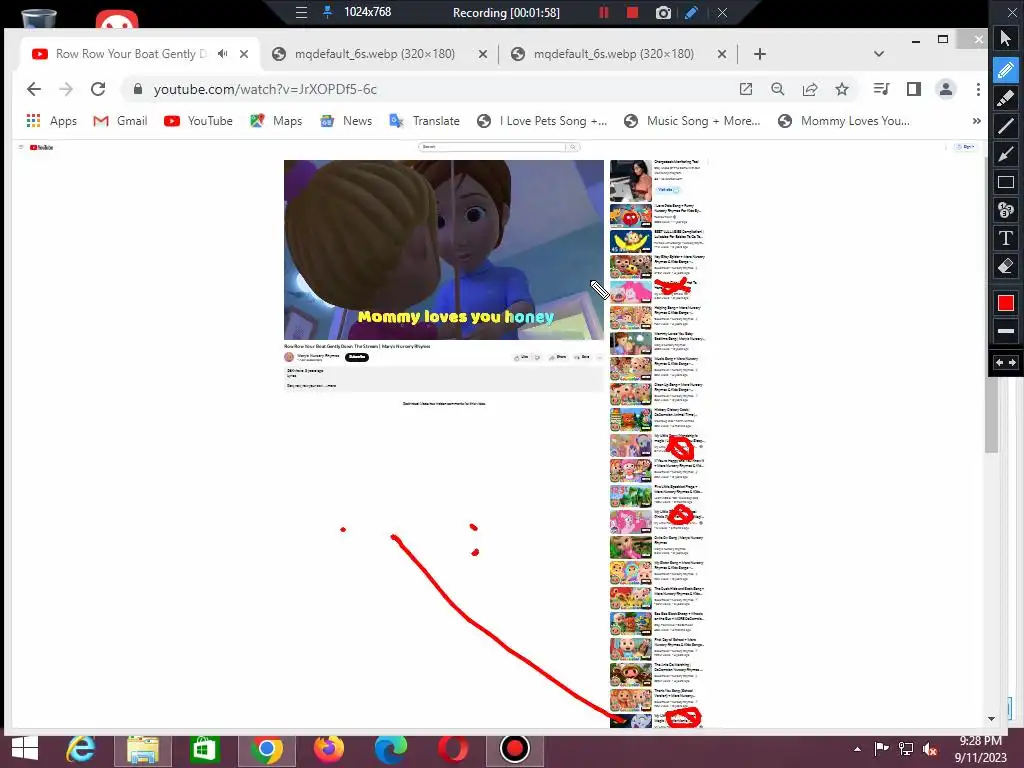Toggle the recorder toolbar pin

tap(327, 12)
